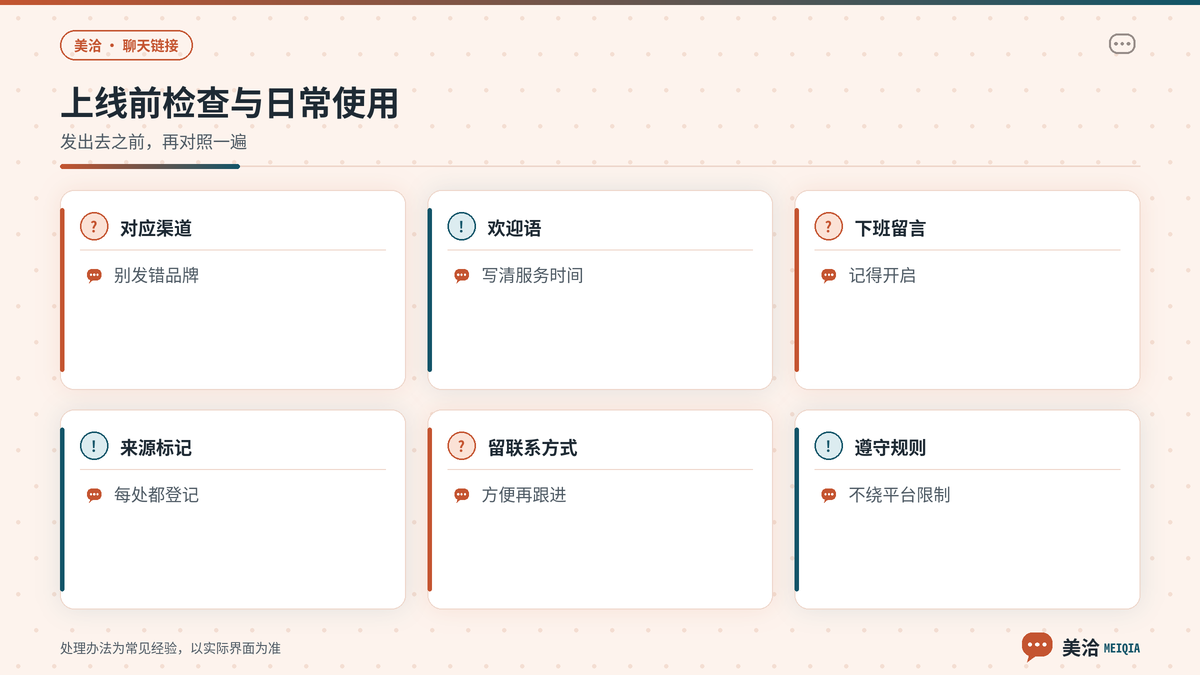The width and height of the screenshot is (1200, 675).
Task: Click the chat bubble icon at top right
Action: [1122, 44]
